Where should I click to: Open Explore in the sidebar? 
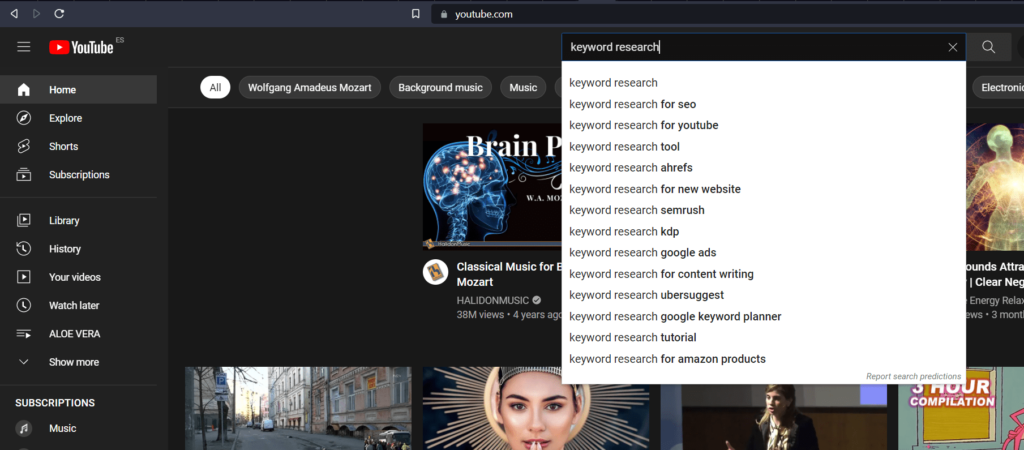pyautogui.click(x=78, y=118)
